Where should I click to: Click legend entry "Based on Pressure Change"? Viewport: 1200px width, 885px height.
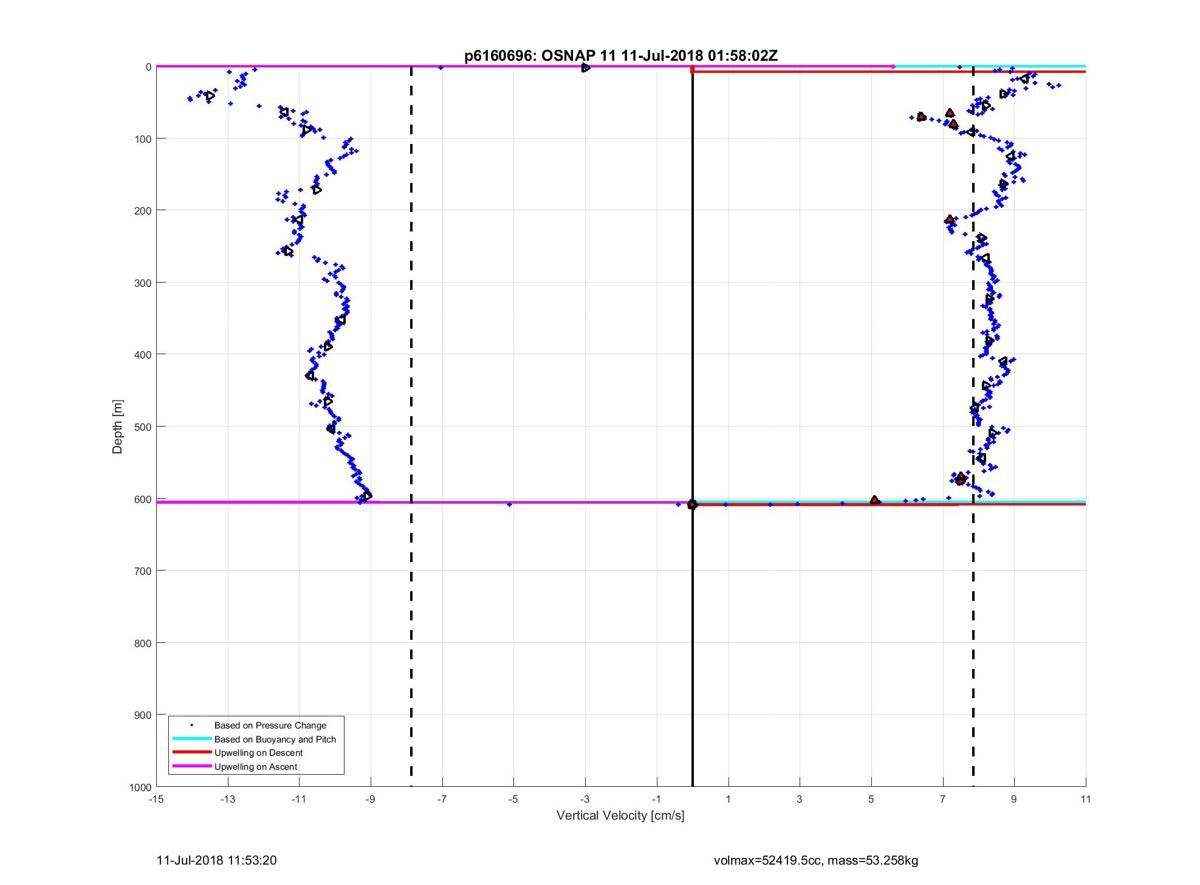[x=270, y=725]
